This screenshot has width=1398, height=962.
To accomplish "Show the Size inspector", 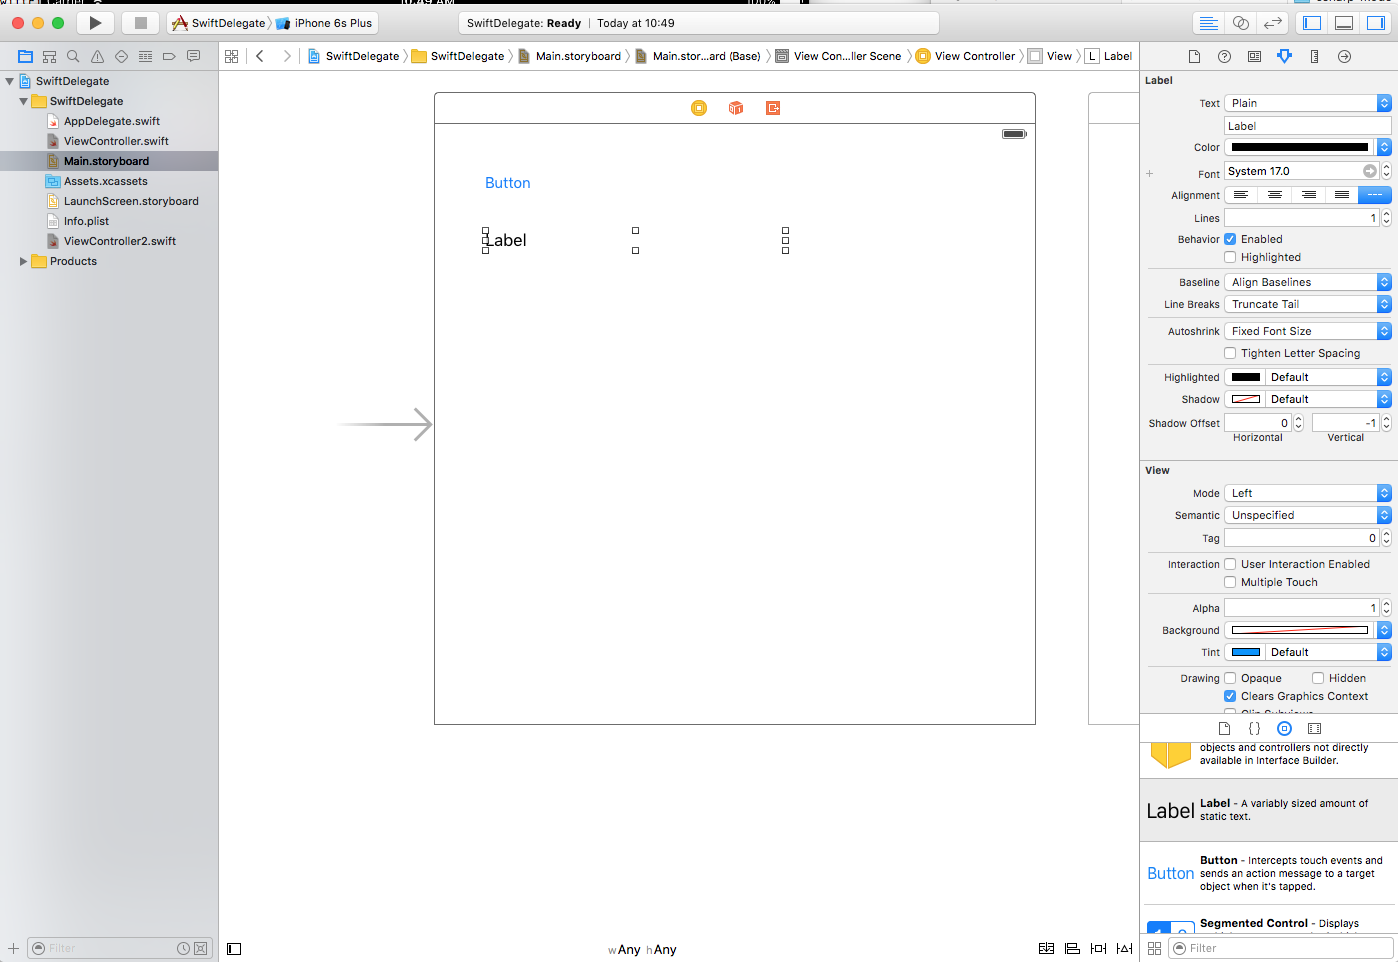I will [x=1314, y=57].
